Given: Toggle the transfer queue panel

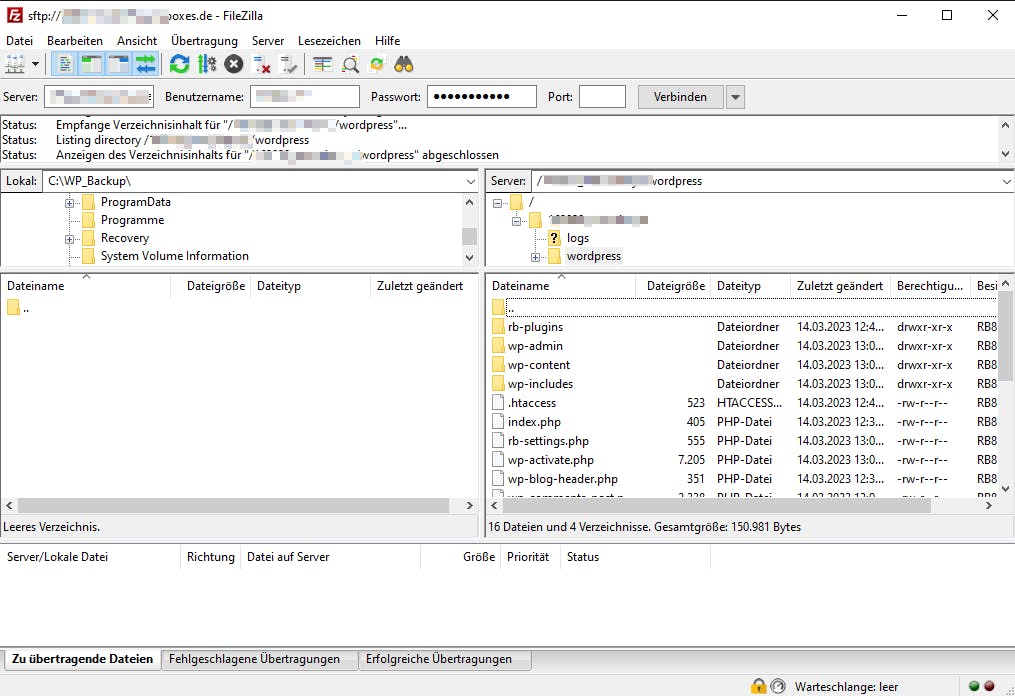Looking at the screenshot, I should pos(143,63).
